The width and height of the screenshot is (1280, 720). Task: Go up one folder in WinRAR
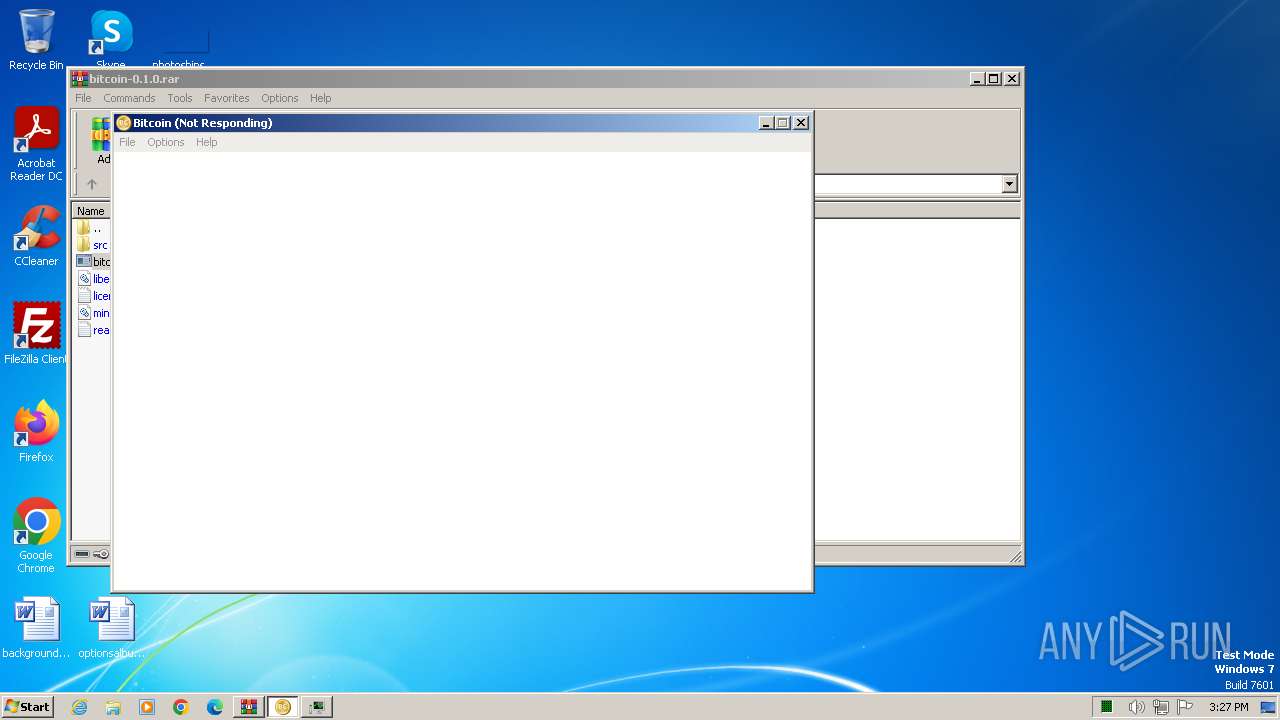tap(92, 184)
